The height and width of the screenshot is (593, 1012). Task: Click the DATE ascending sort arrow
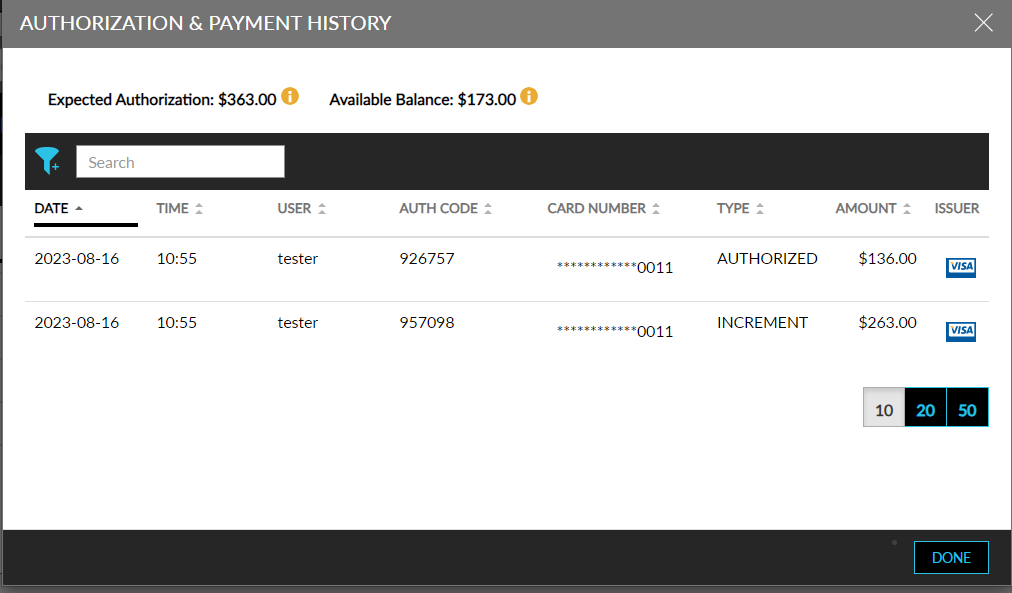click(x=80, y=208)
